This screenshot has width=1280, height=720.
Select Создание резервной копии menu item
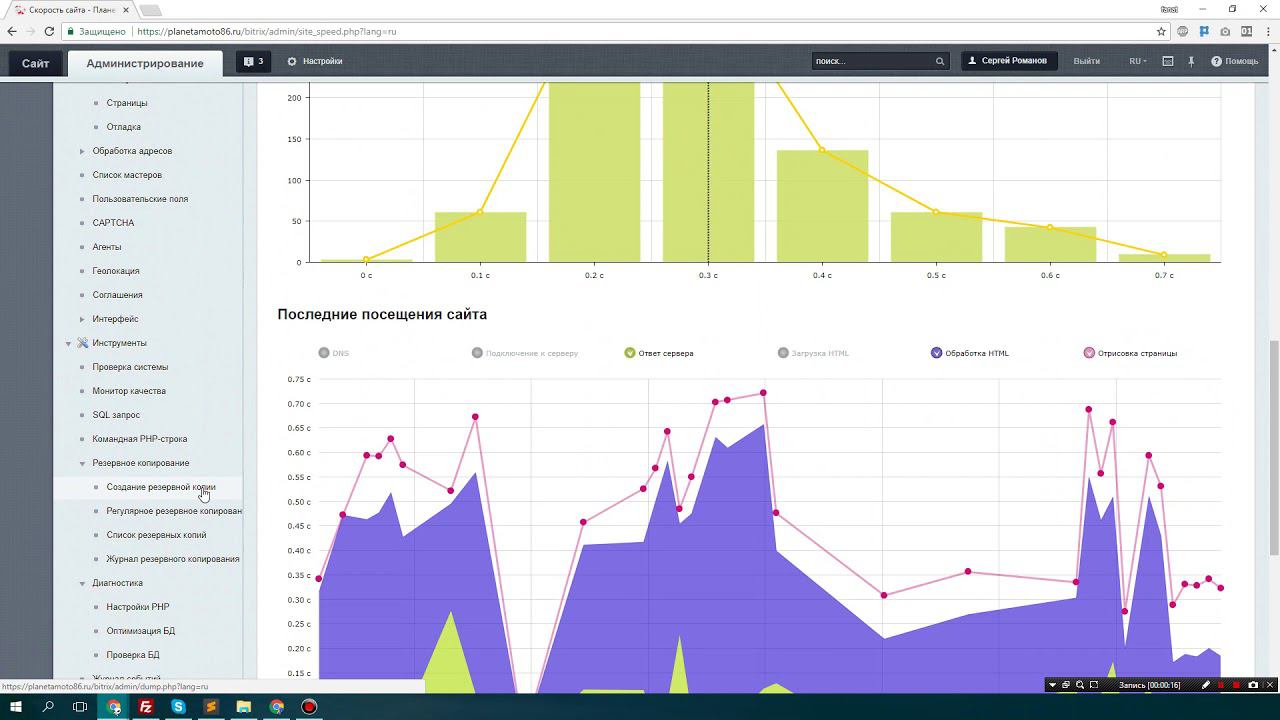pyautogui.click(x=161, y=487)
